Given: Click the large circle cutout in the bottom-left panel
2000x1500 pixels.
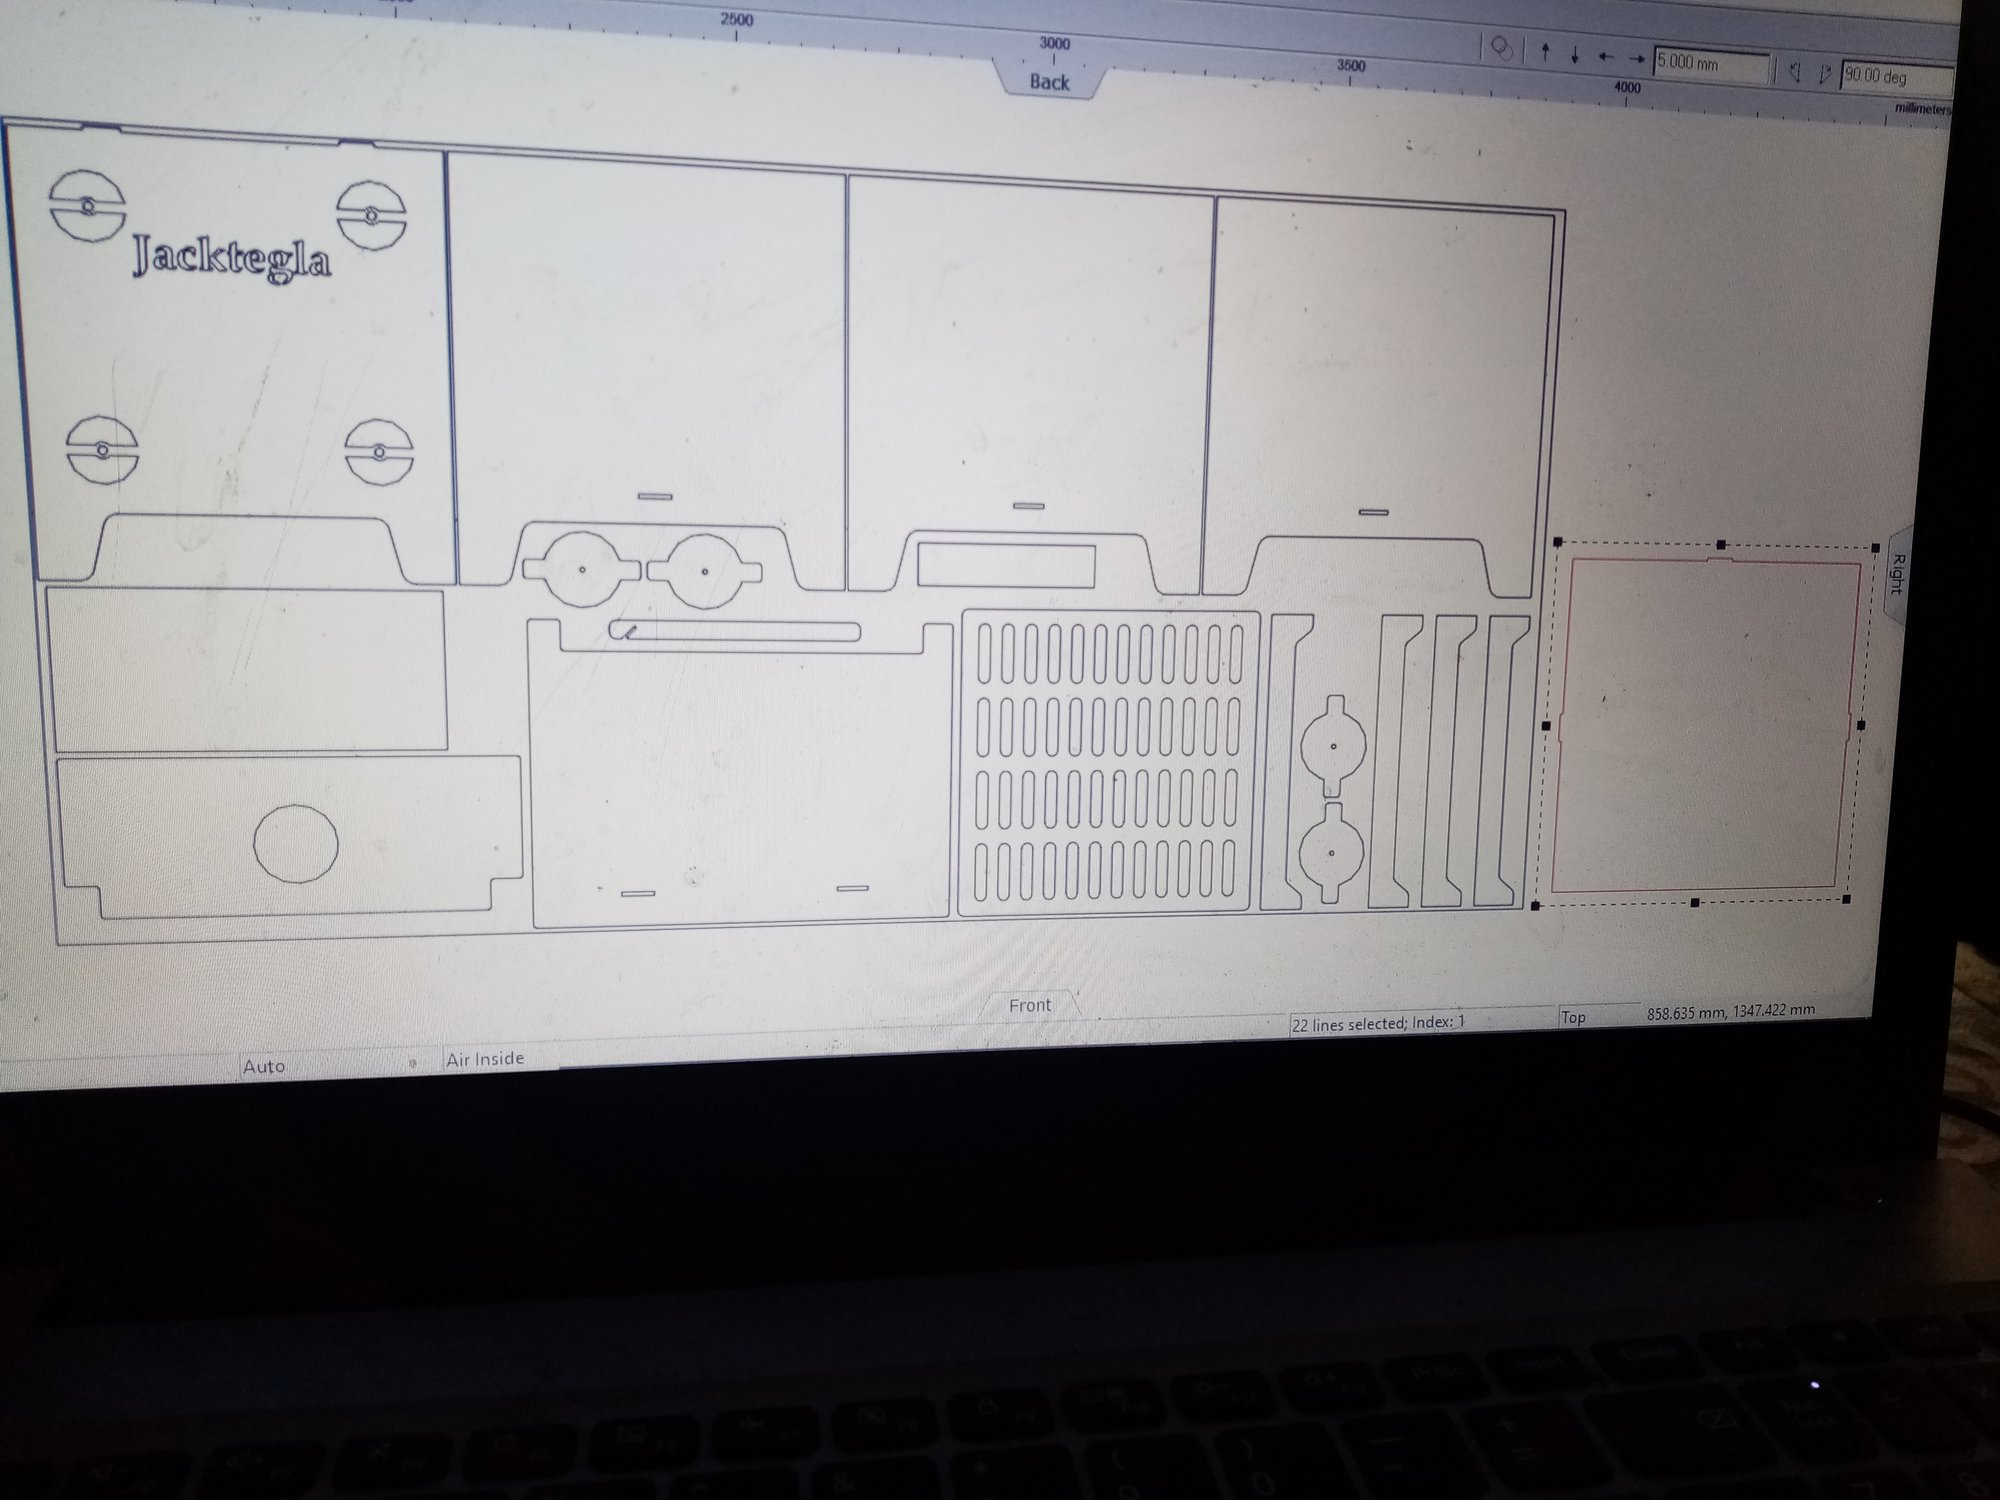Looking at the screenshot, I should 296,845.
